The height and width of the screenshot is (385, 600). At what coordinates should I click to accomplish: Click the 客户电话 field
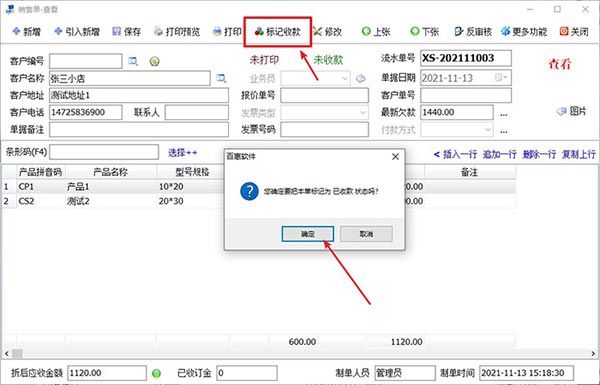click(86, 112)
